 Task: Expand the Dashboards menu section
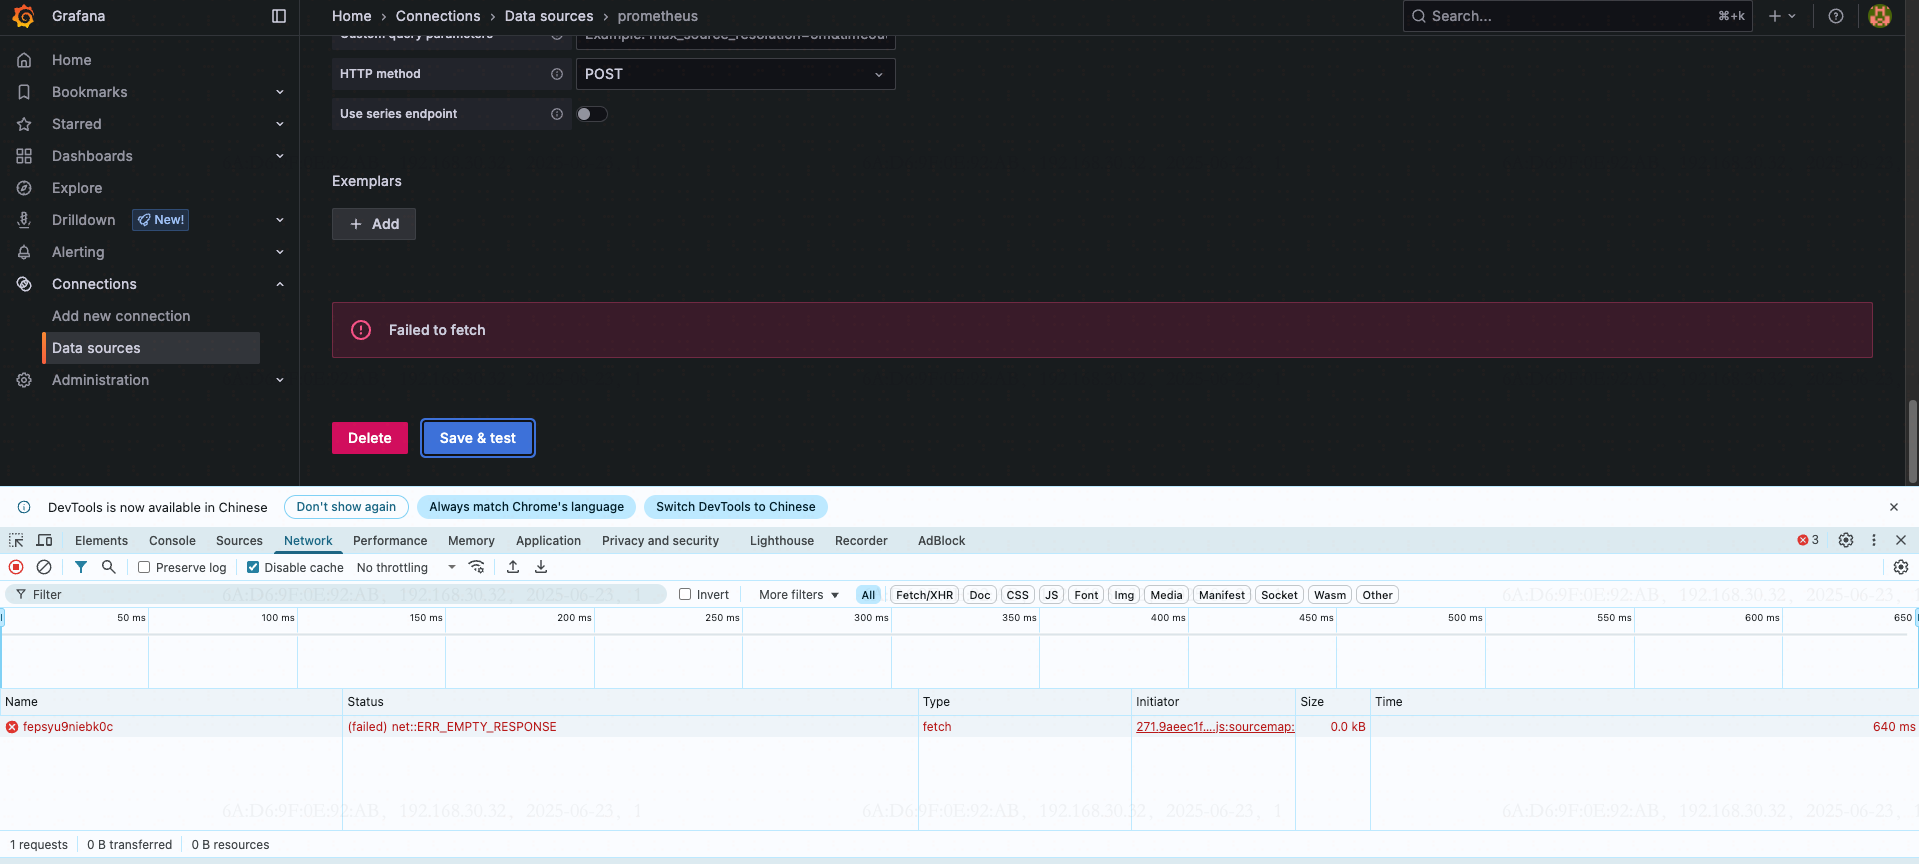280,156
